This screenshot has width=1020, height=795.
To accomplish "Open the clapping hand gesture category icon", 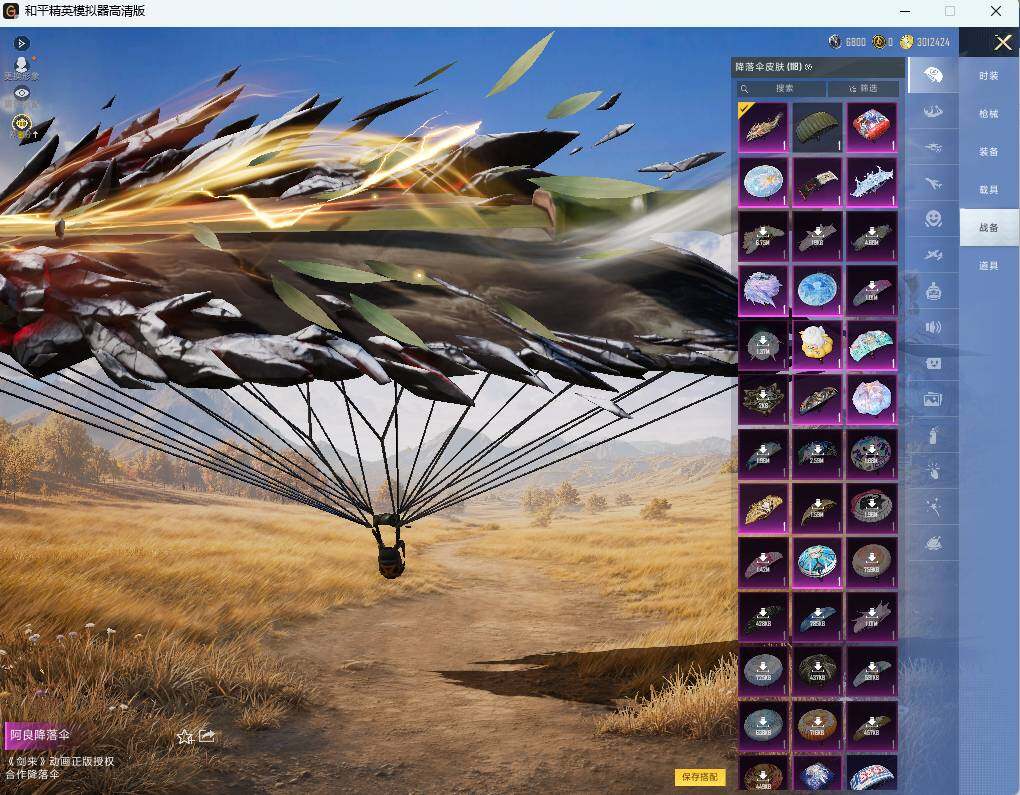I will tap(933, 471).
